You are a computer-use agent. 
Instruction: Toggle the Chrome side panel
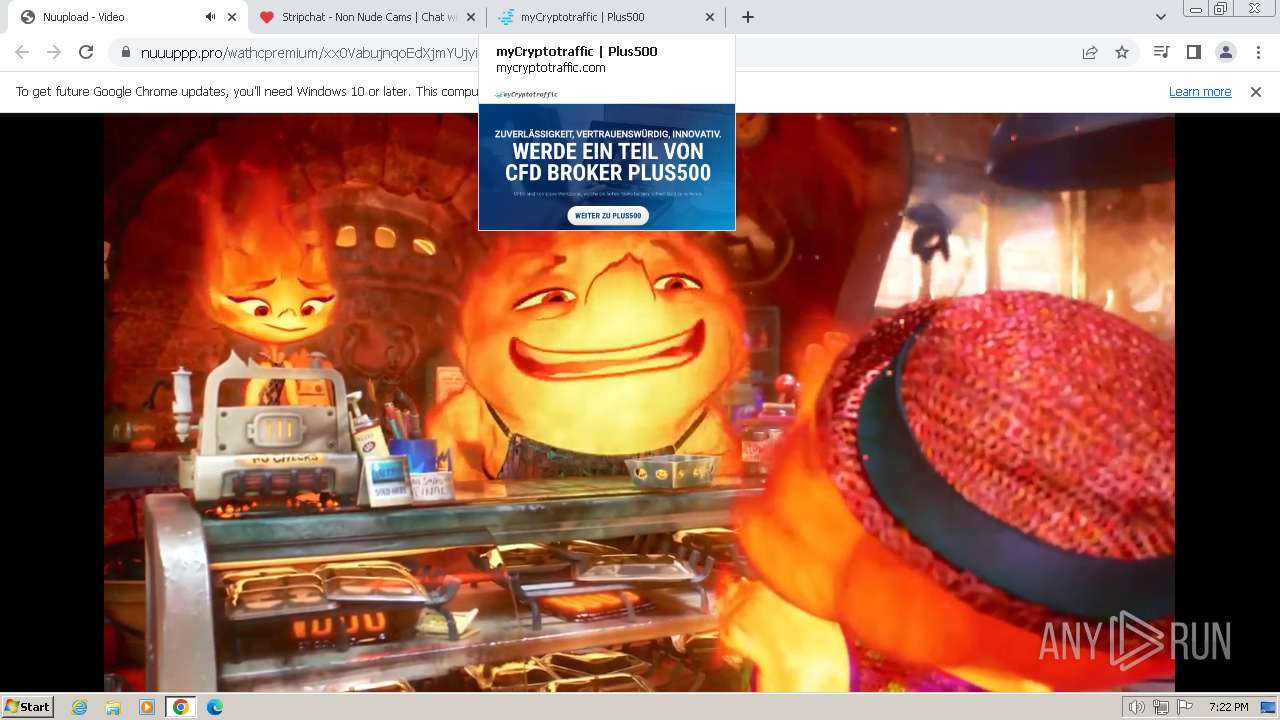[x=1193, y=53]
